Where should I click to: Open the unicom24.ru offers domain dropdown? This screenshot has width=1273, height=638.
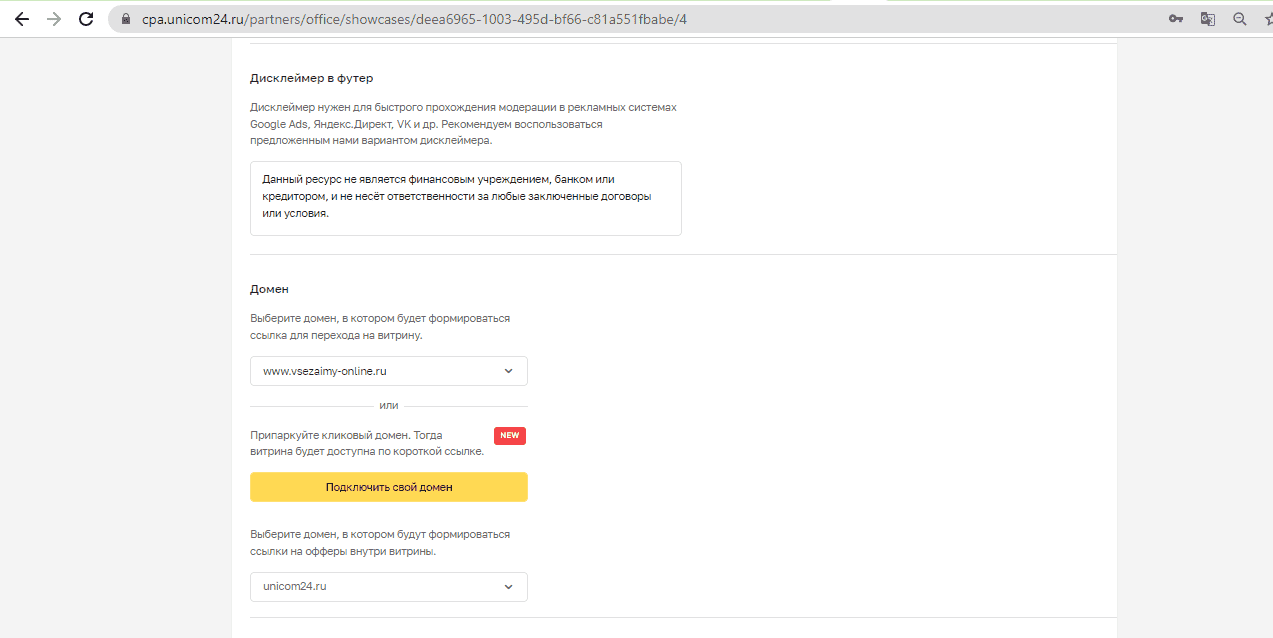(x=388, y=587)
